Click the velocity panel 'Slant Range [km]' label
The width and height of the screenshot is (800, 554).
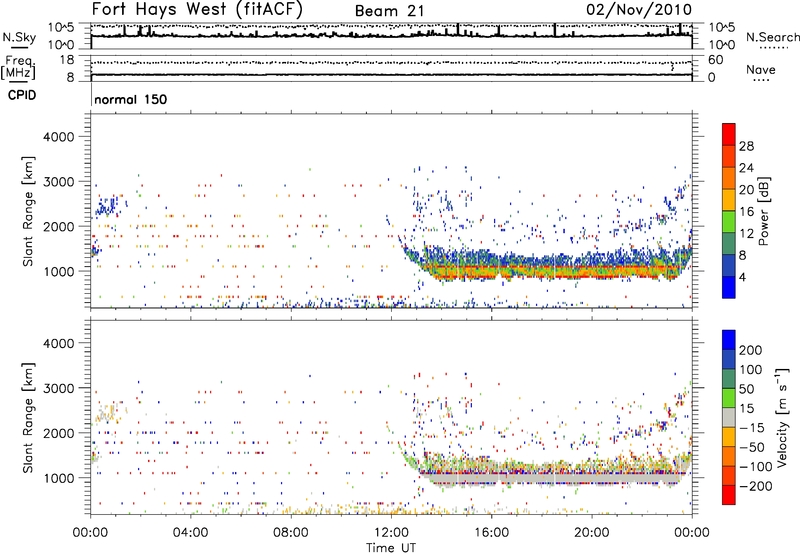point(28,417)
